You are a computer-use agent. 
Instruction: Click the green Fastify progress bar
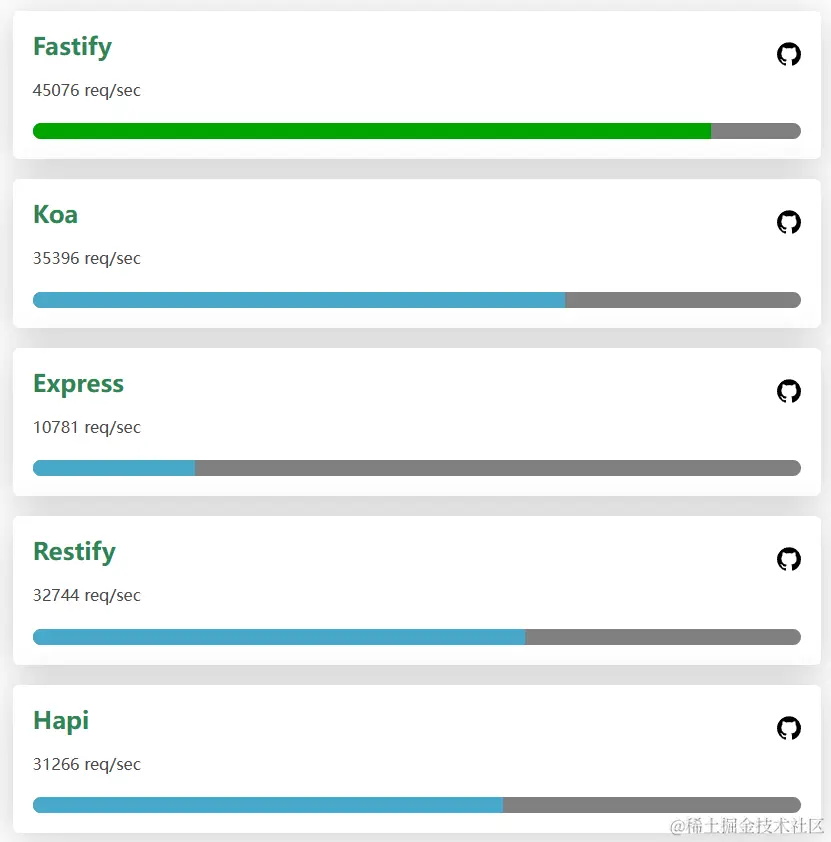[372, 131]
